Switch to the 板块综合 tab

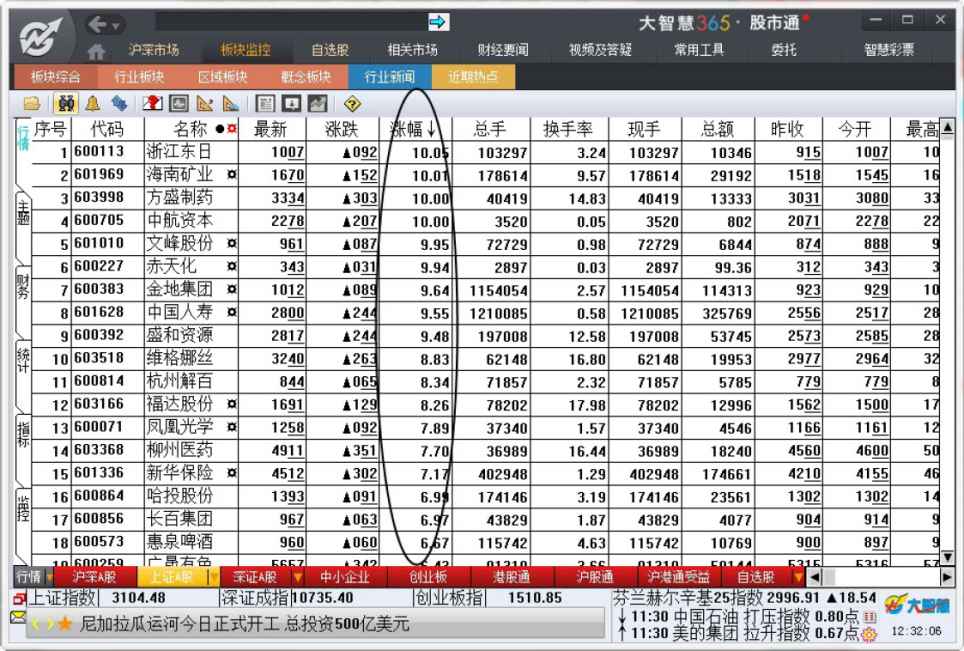(55, 77)
